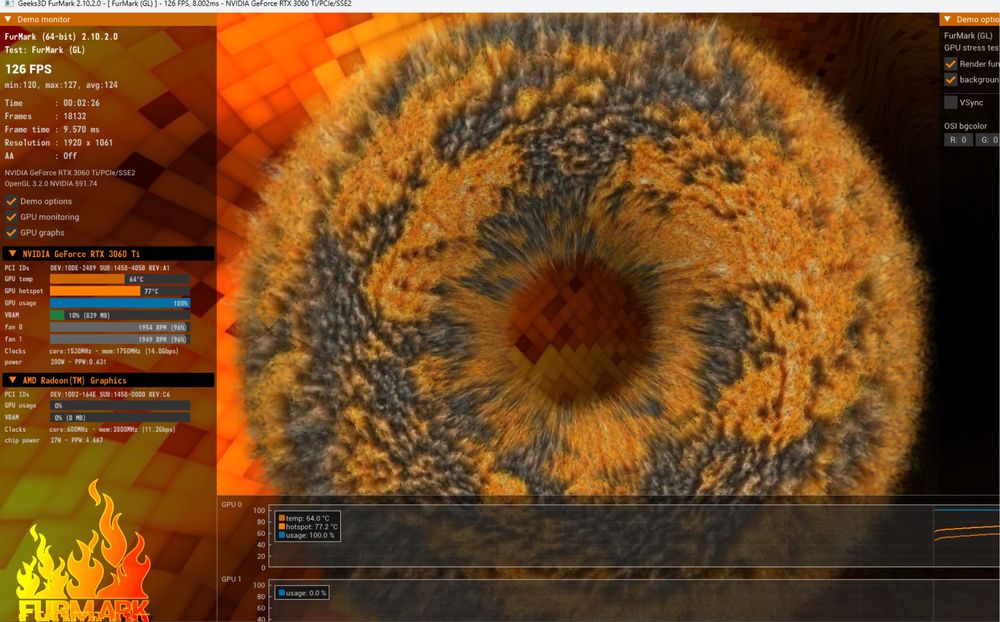Click the 126 FPS readout

pos(29,69)
